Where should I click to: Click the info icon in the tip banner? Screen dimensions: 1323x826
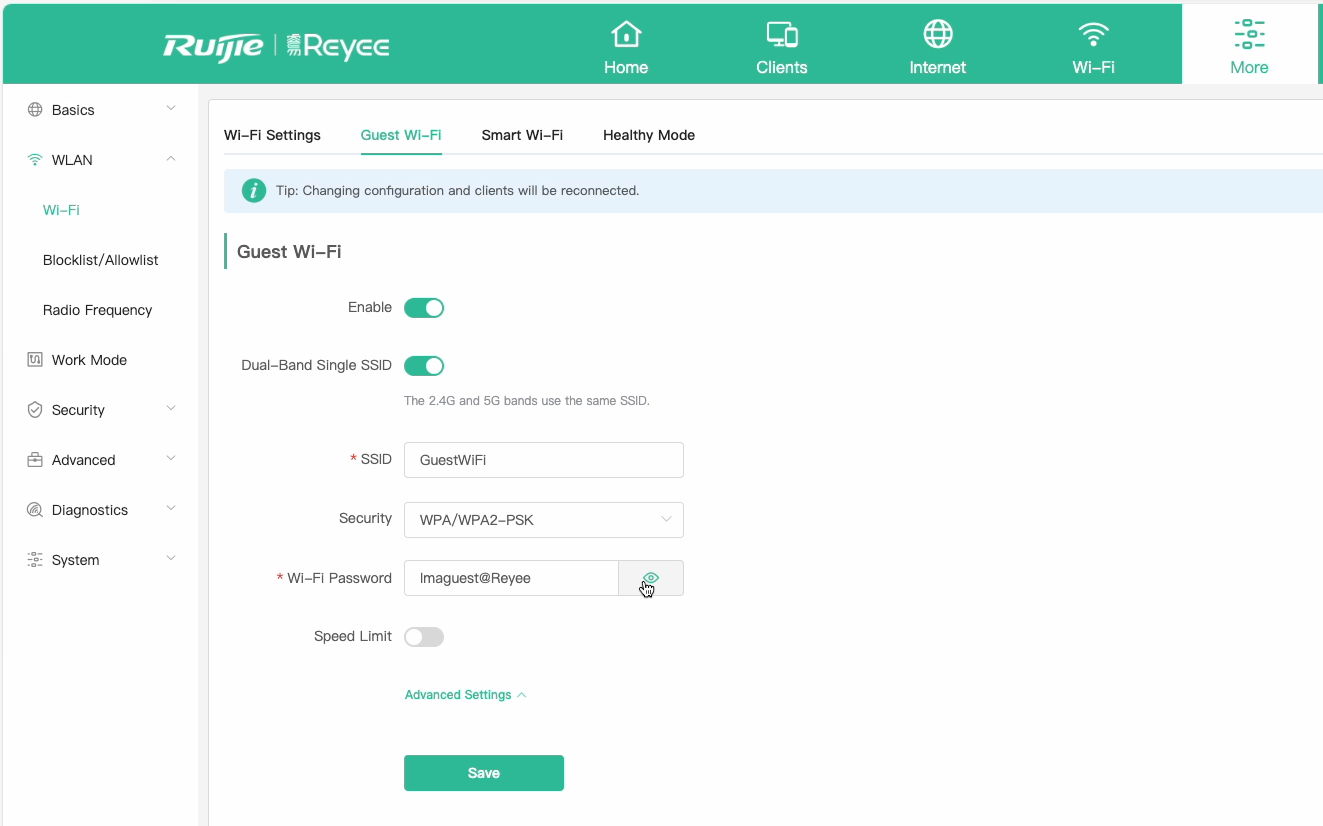(254, 190)
